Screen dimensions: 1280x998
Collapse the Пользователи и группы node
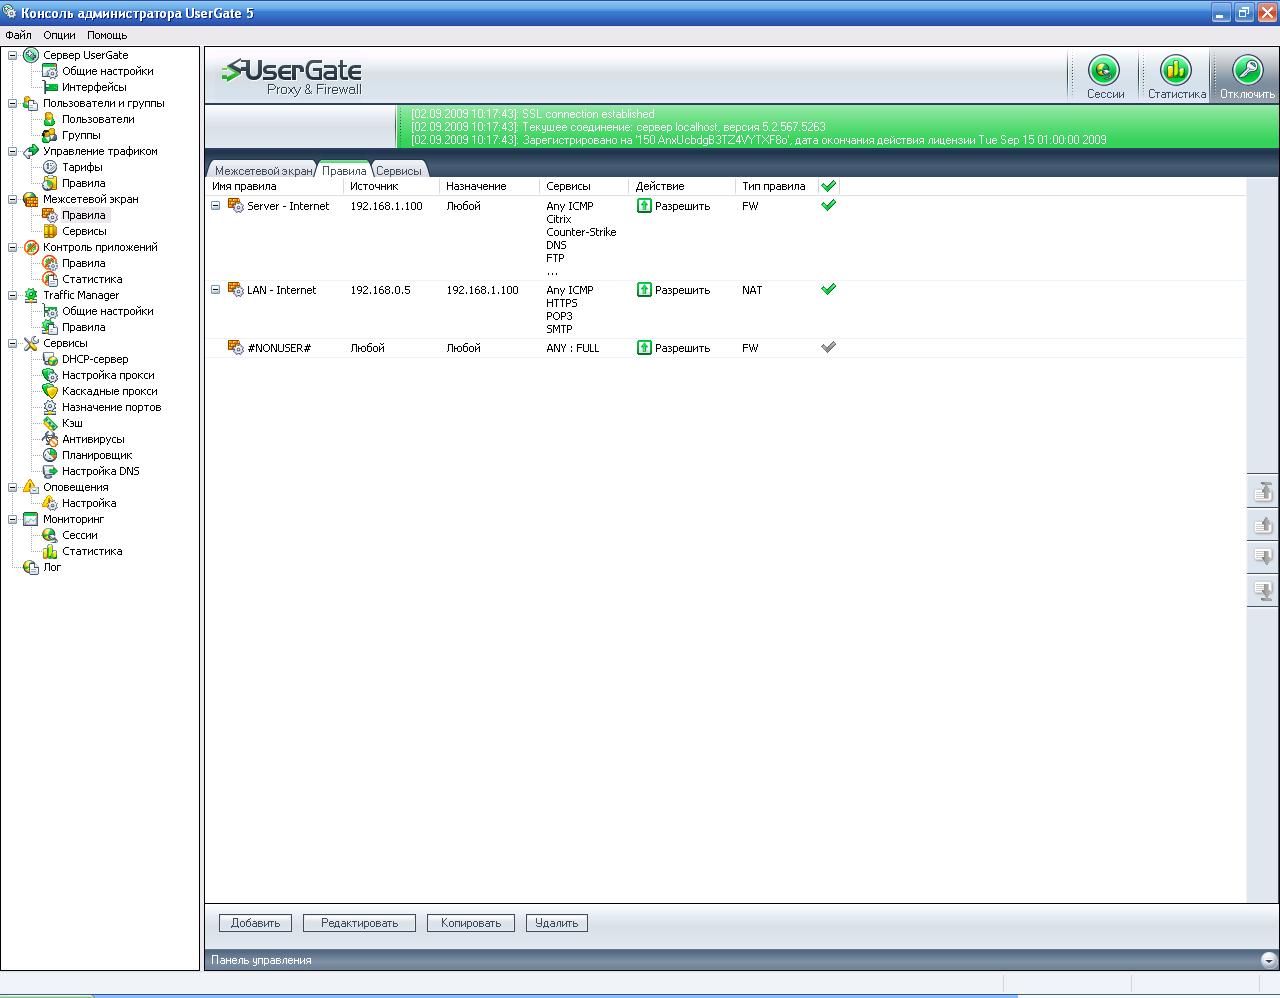(x=13, y=103)
